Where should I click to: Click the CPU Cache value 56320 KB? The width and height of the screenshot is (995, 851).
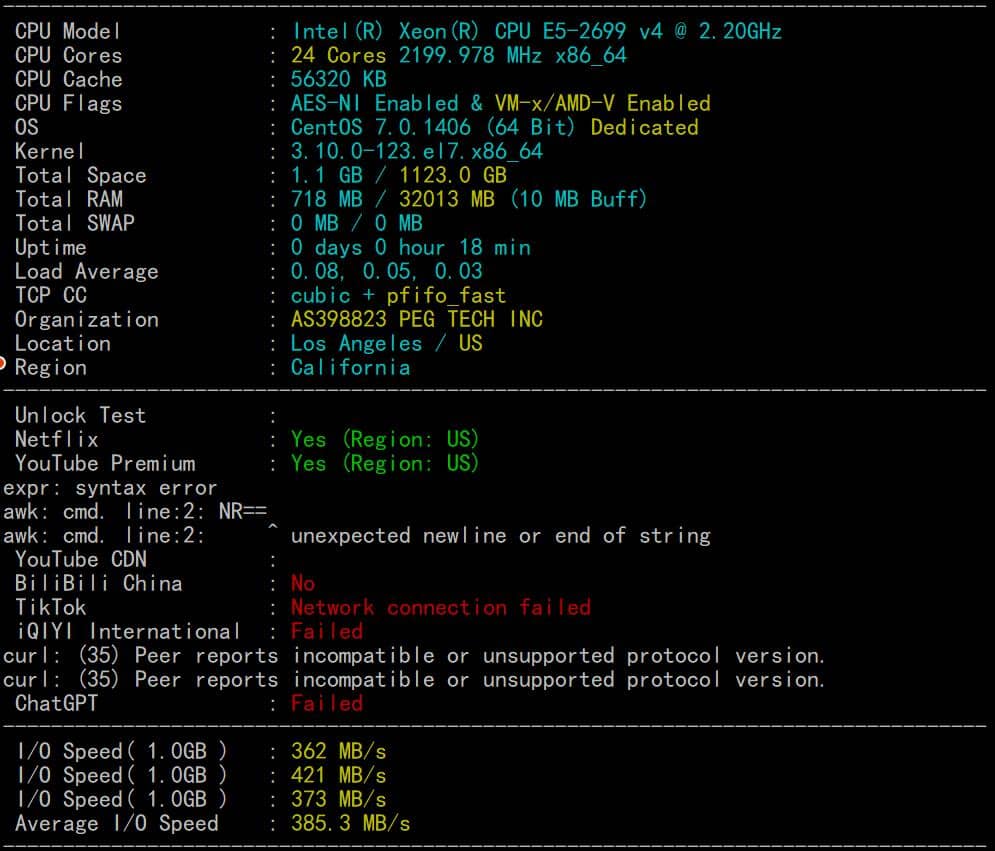(339, 79)
